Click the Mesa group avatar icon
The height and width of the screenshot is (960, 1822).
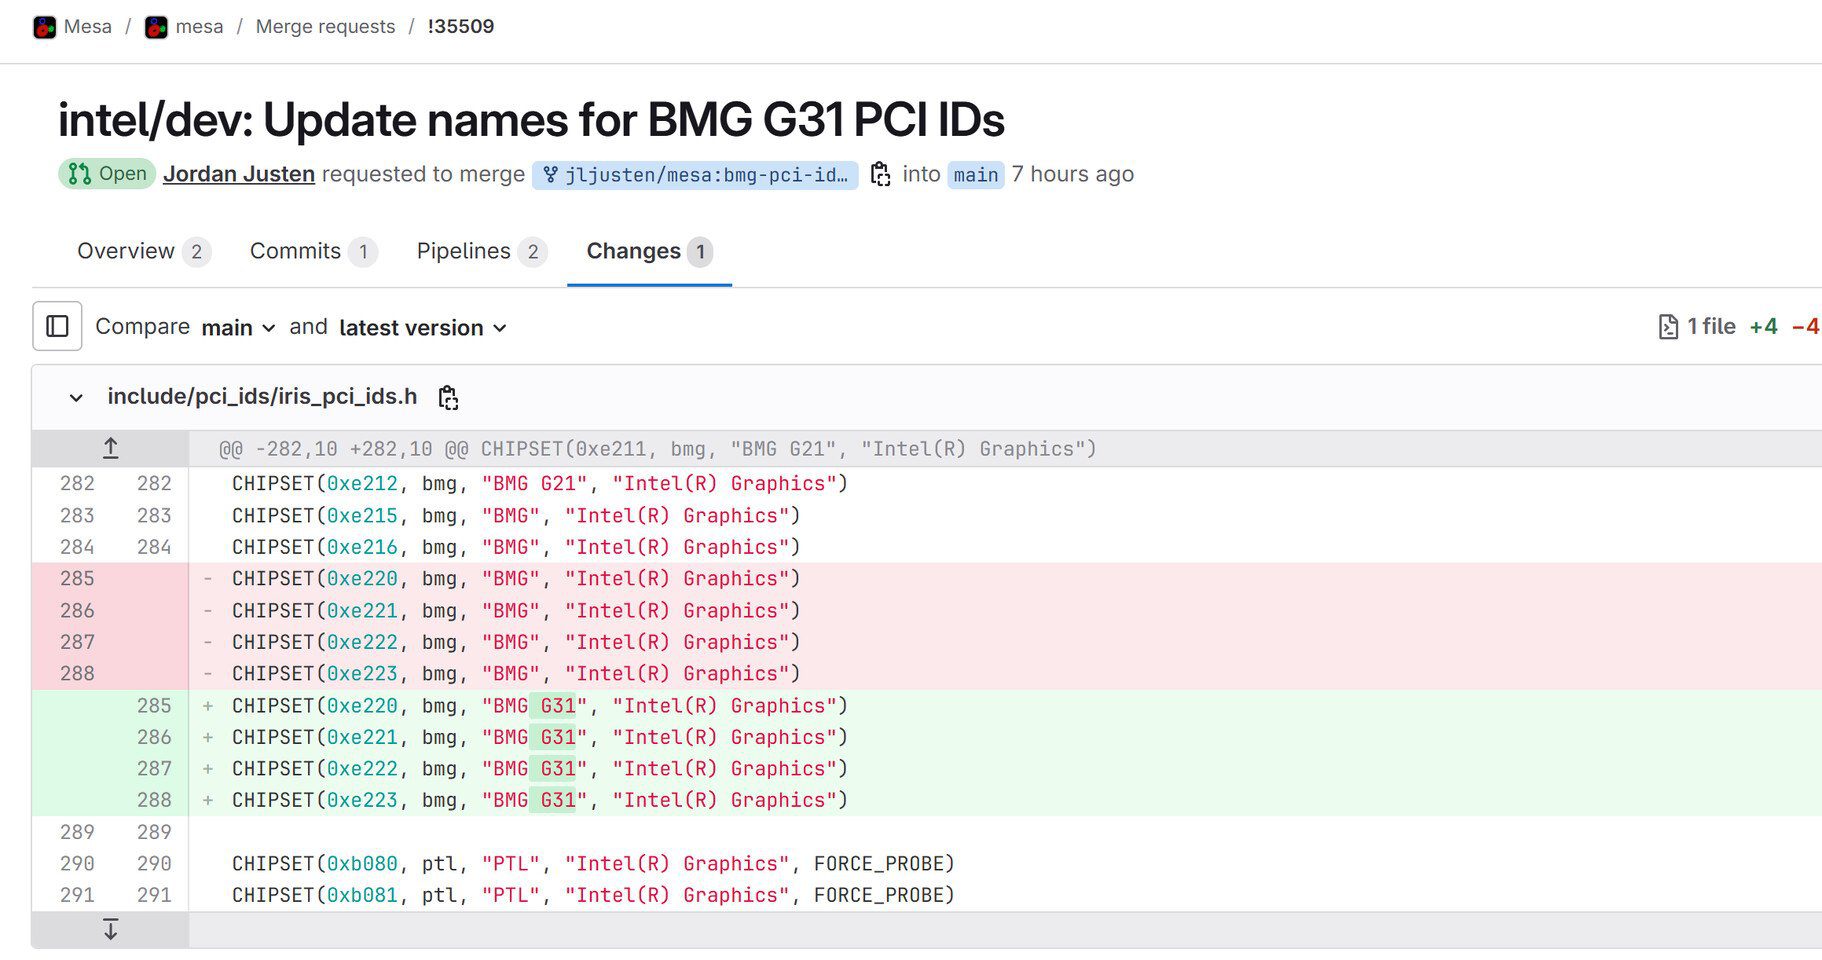pyautogui.click(x=44, y=27)
